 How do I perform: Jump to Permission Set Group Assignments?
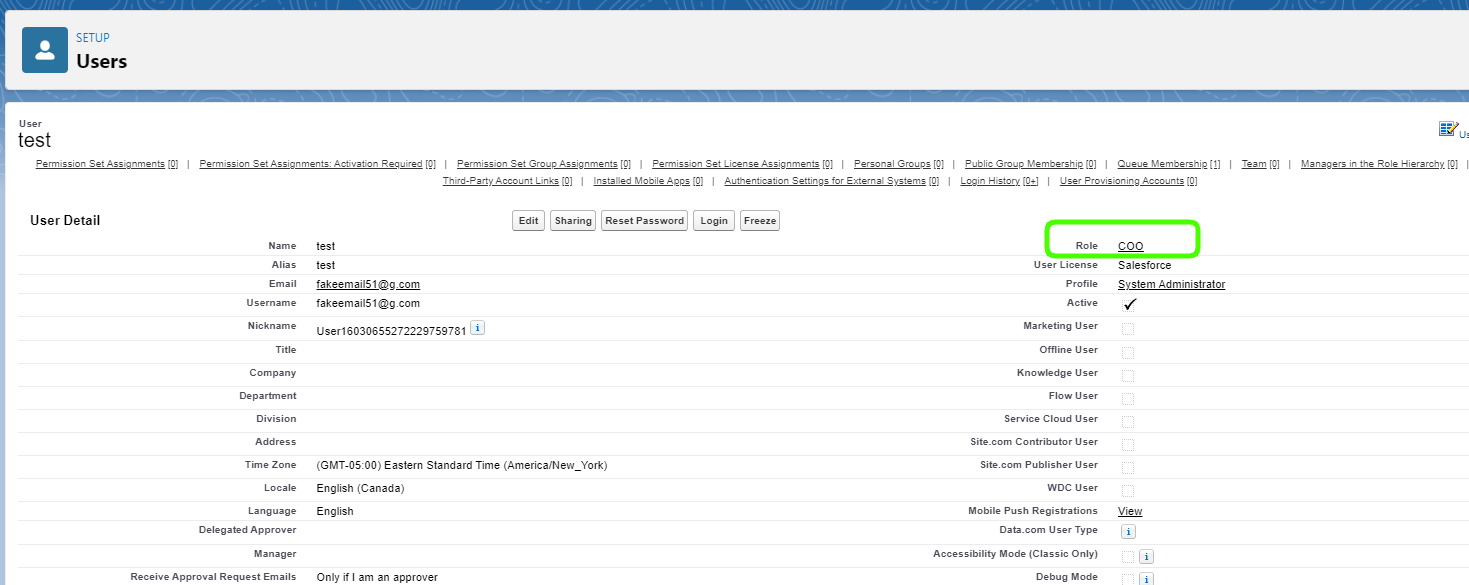tap(544, 164)
